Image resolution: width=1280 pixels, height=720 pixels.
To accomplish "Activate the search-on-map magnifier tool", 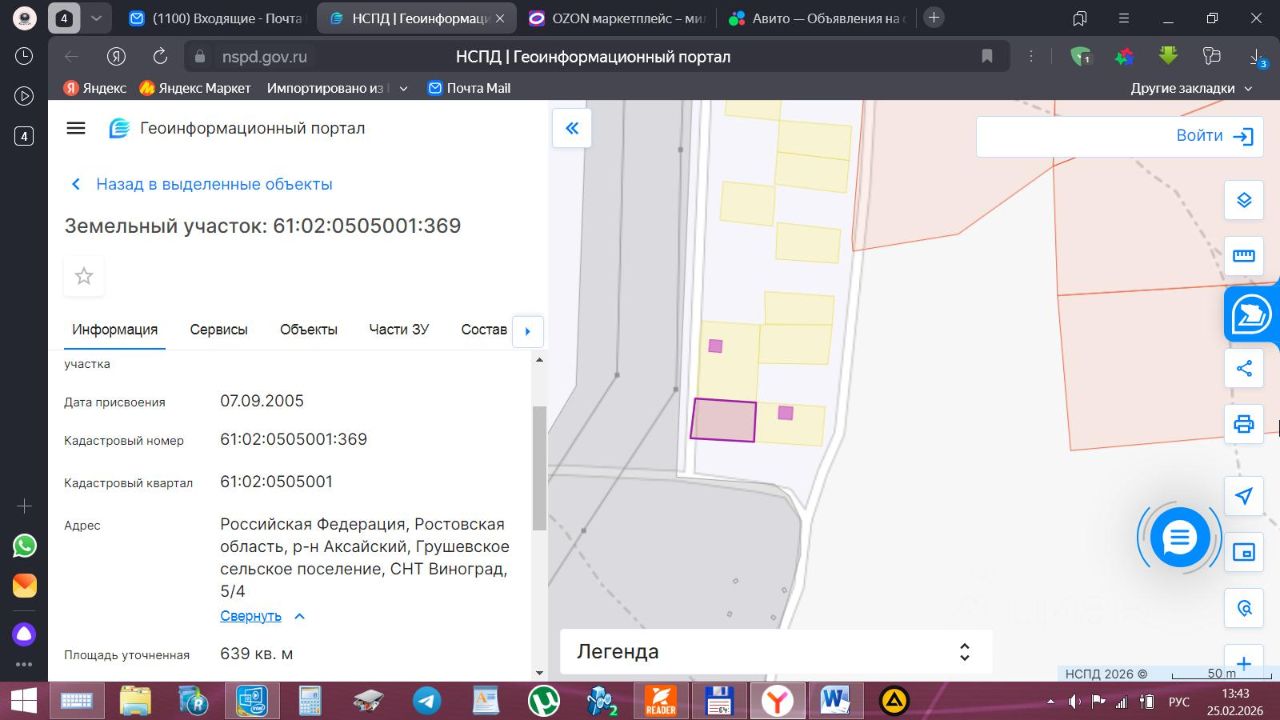I will click(x=1244, y=608).
